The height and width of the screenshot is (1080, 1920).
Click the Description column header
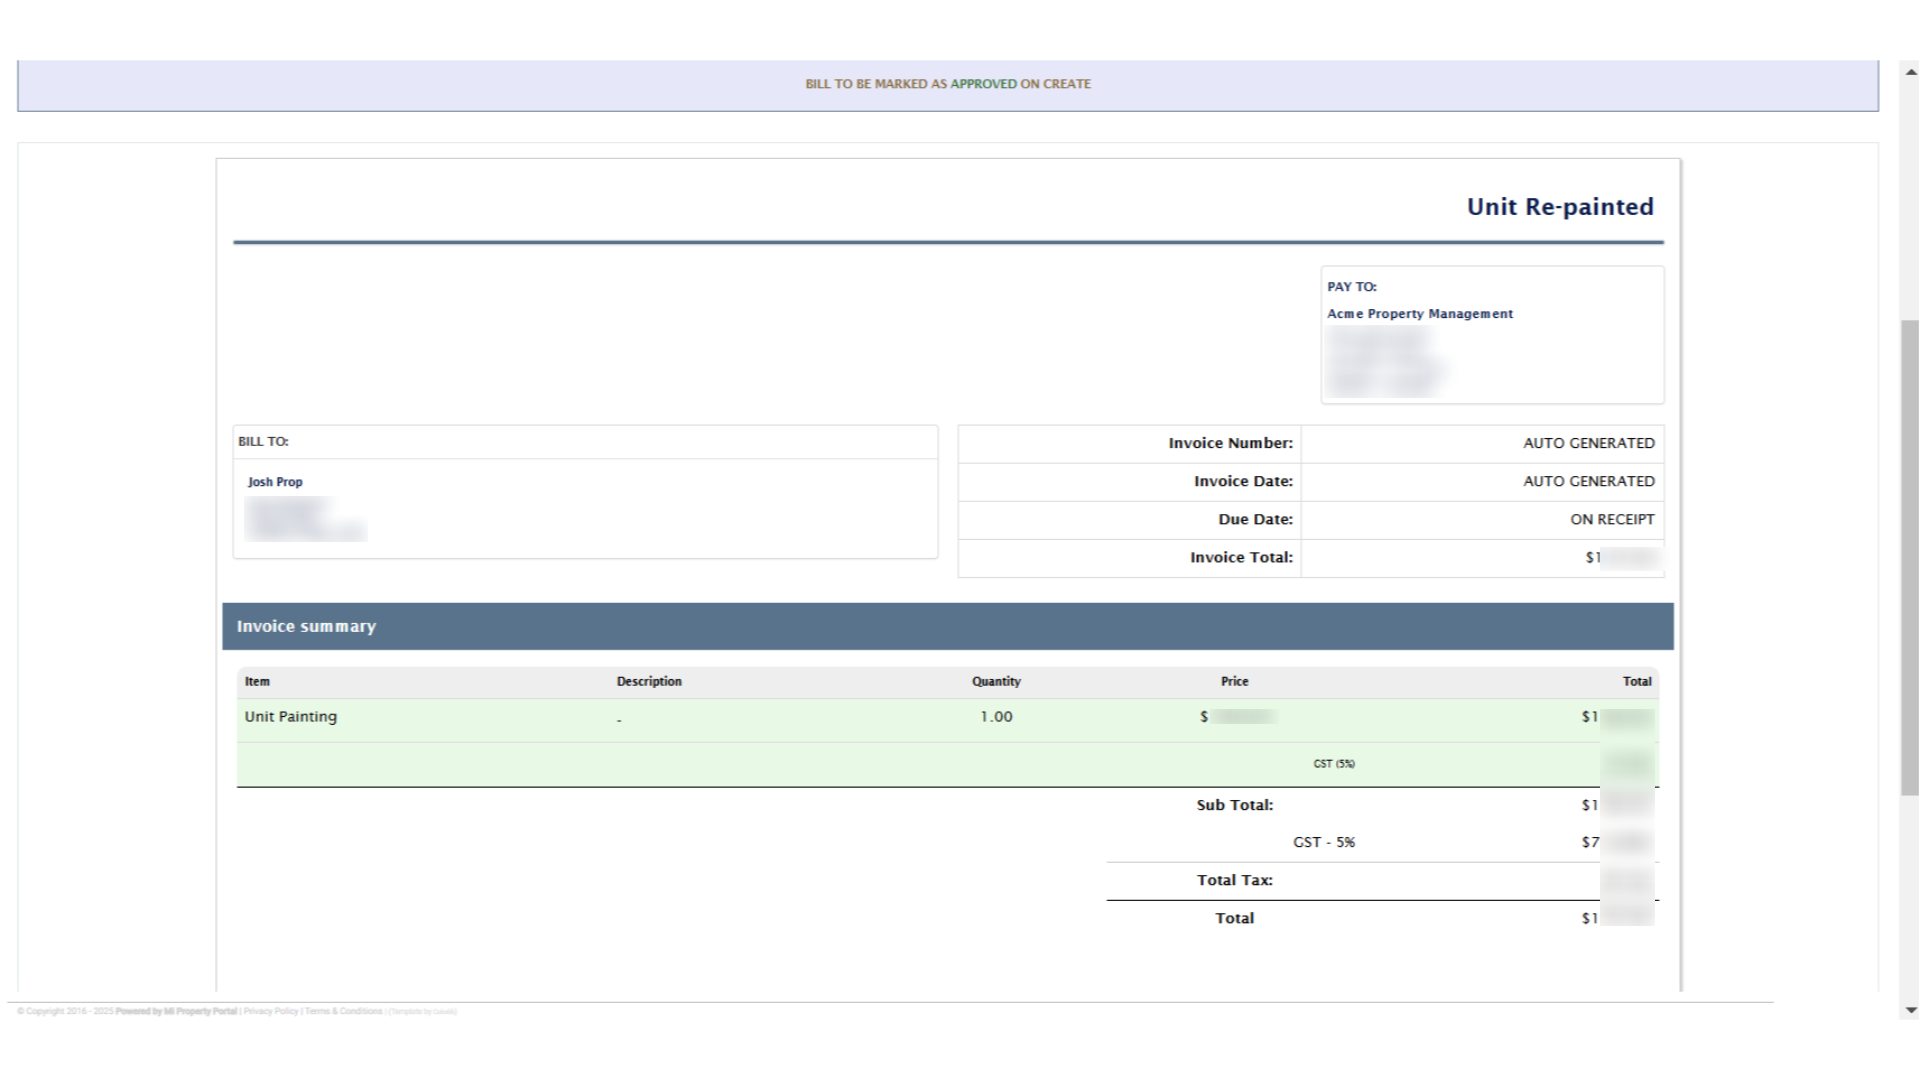649,681
